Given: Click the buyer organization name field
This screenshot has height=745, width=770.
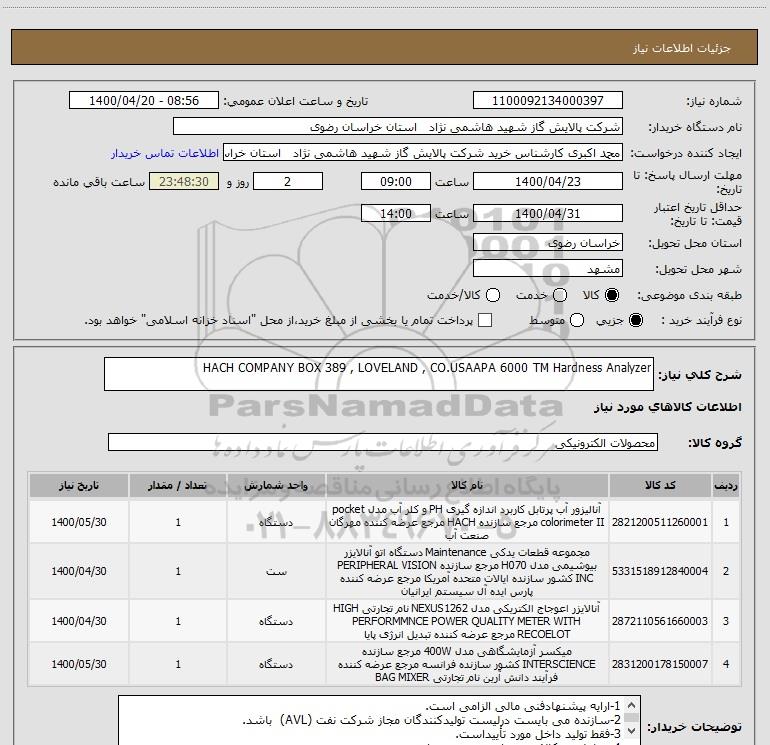Looking at the screenshot, I should pos(398,127).
